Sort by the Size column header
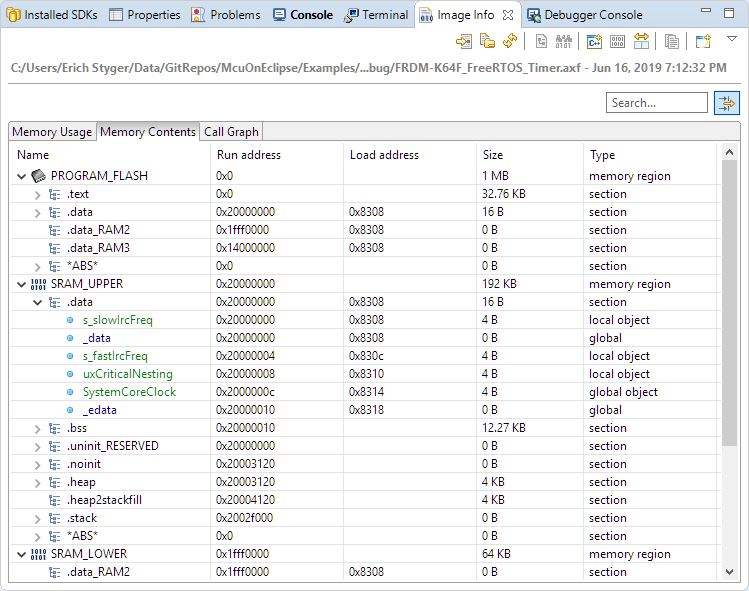The image size is (749, 591). pos(530,155)
